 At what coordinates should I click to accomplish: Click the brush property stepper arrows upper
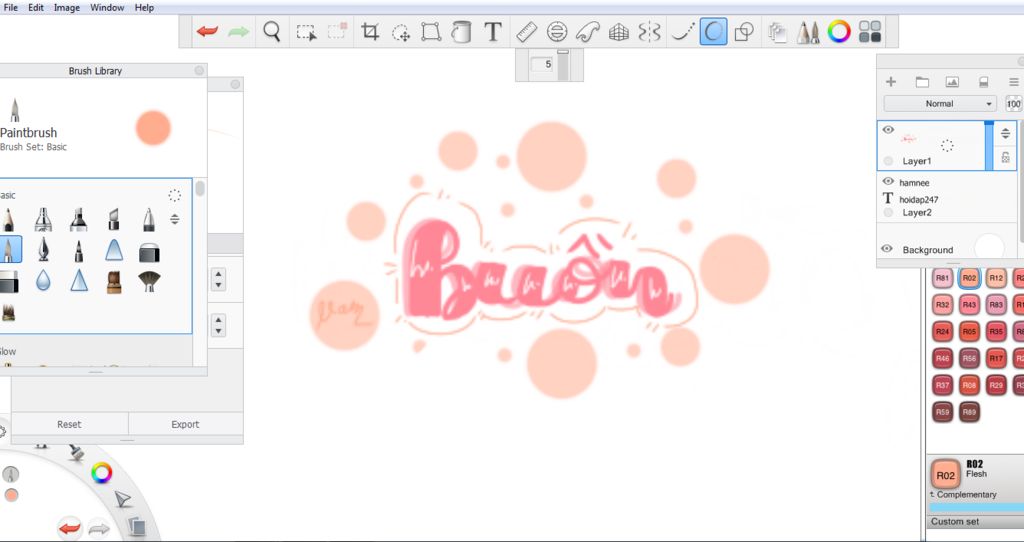[219, 279]
